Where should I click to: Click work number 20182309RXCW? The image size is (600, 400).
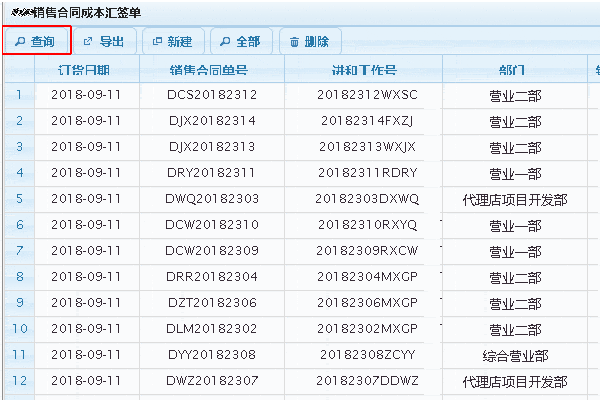367,251
